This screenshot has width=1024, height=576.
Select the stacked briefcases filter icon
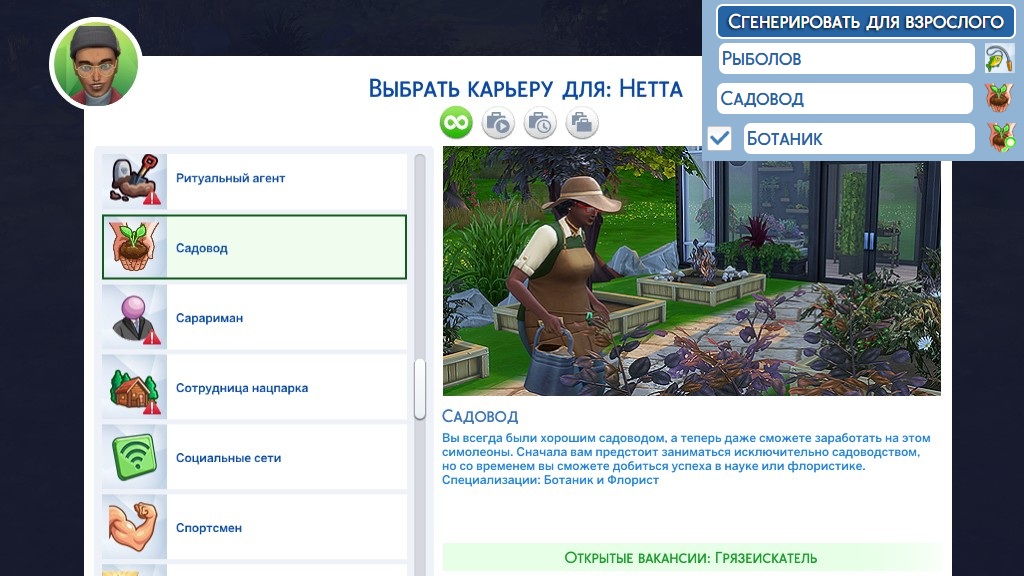[582, 122]
